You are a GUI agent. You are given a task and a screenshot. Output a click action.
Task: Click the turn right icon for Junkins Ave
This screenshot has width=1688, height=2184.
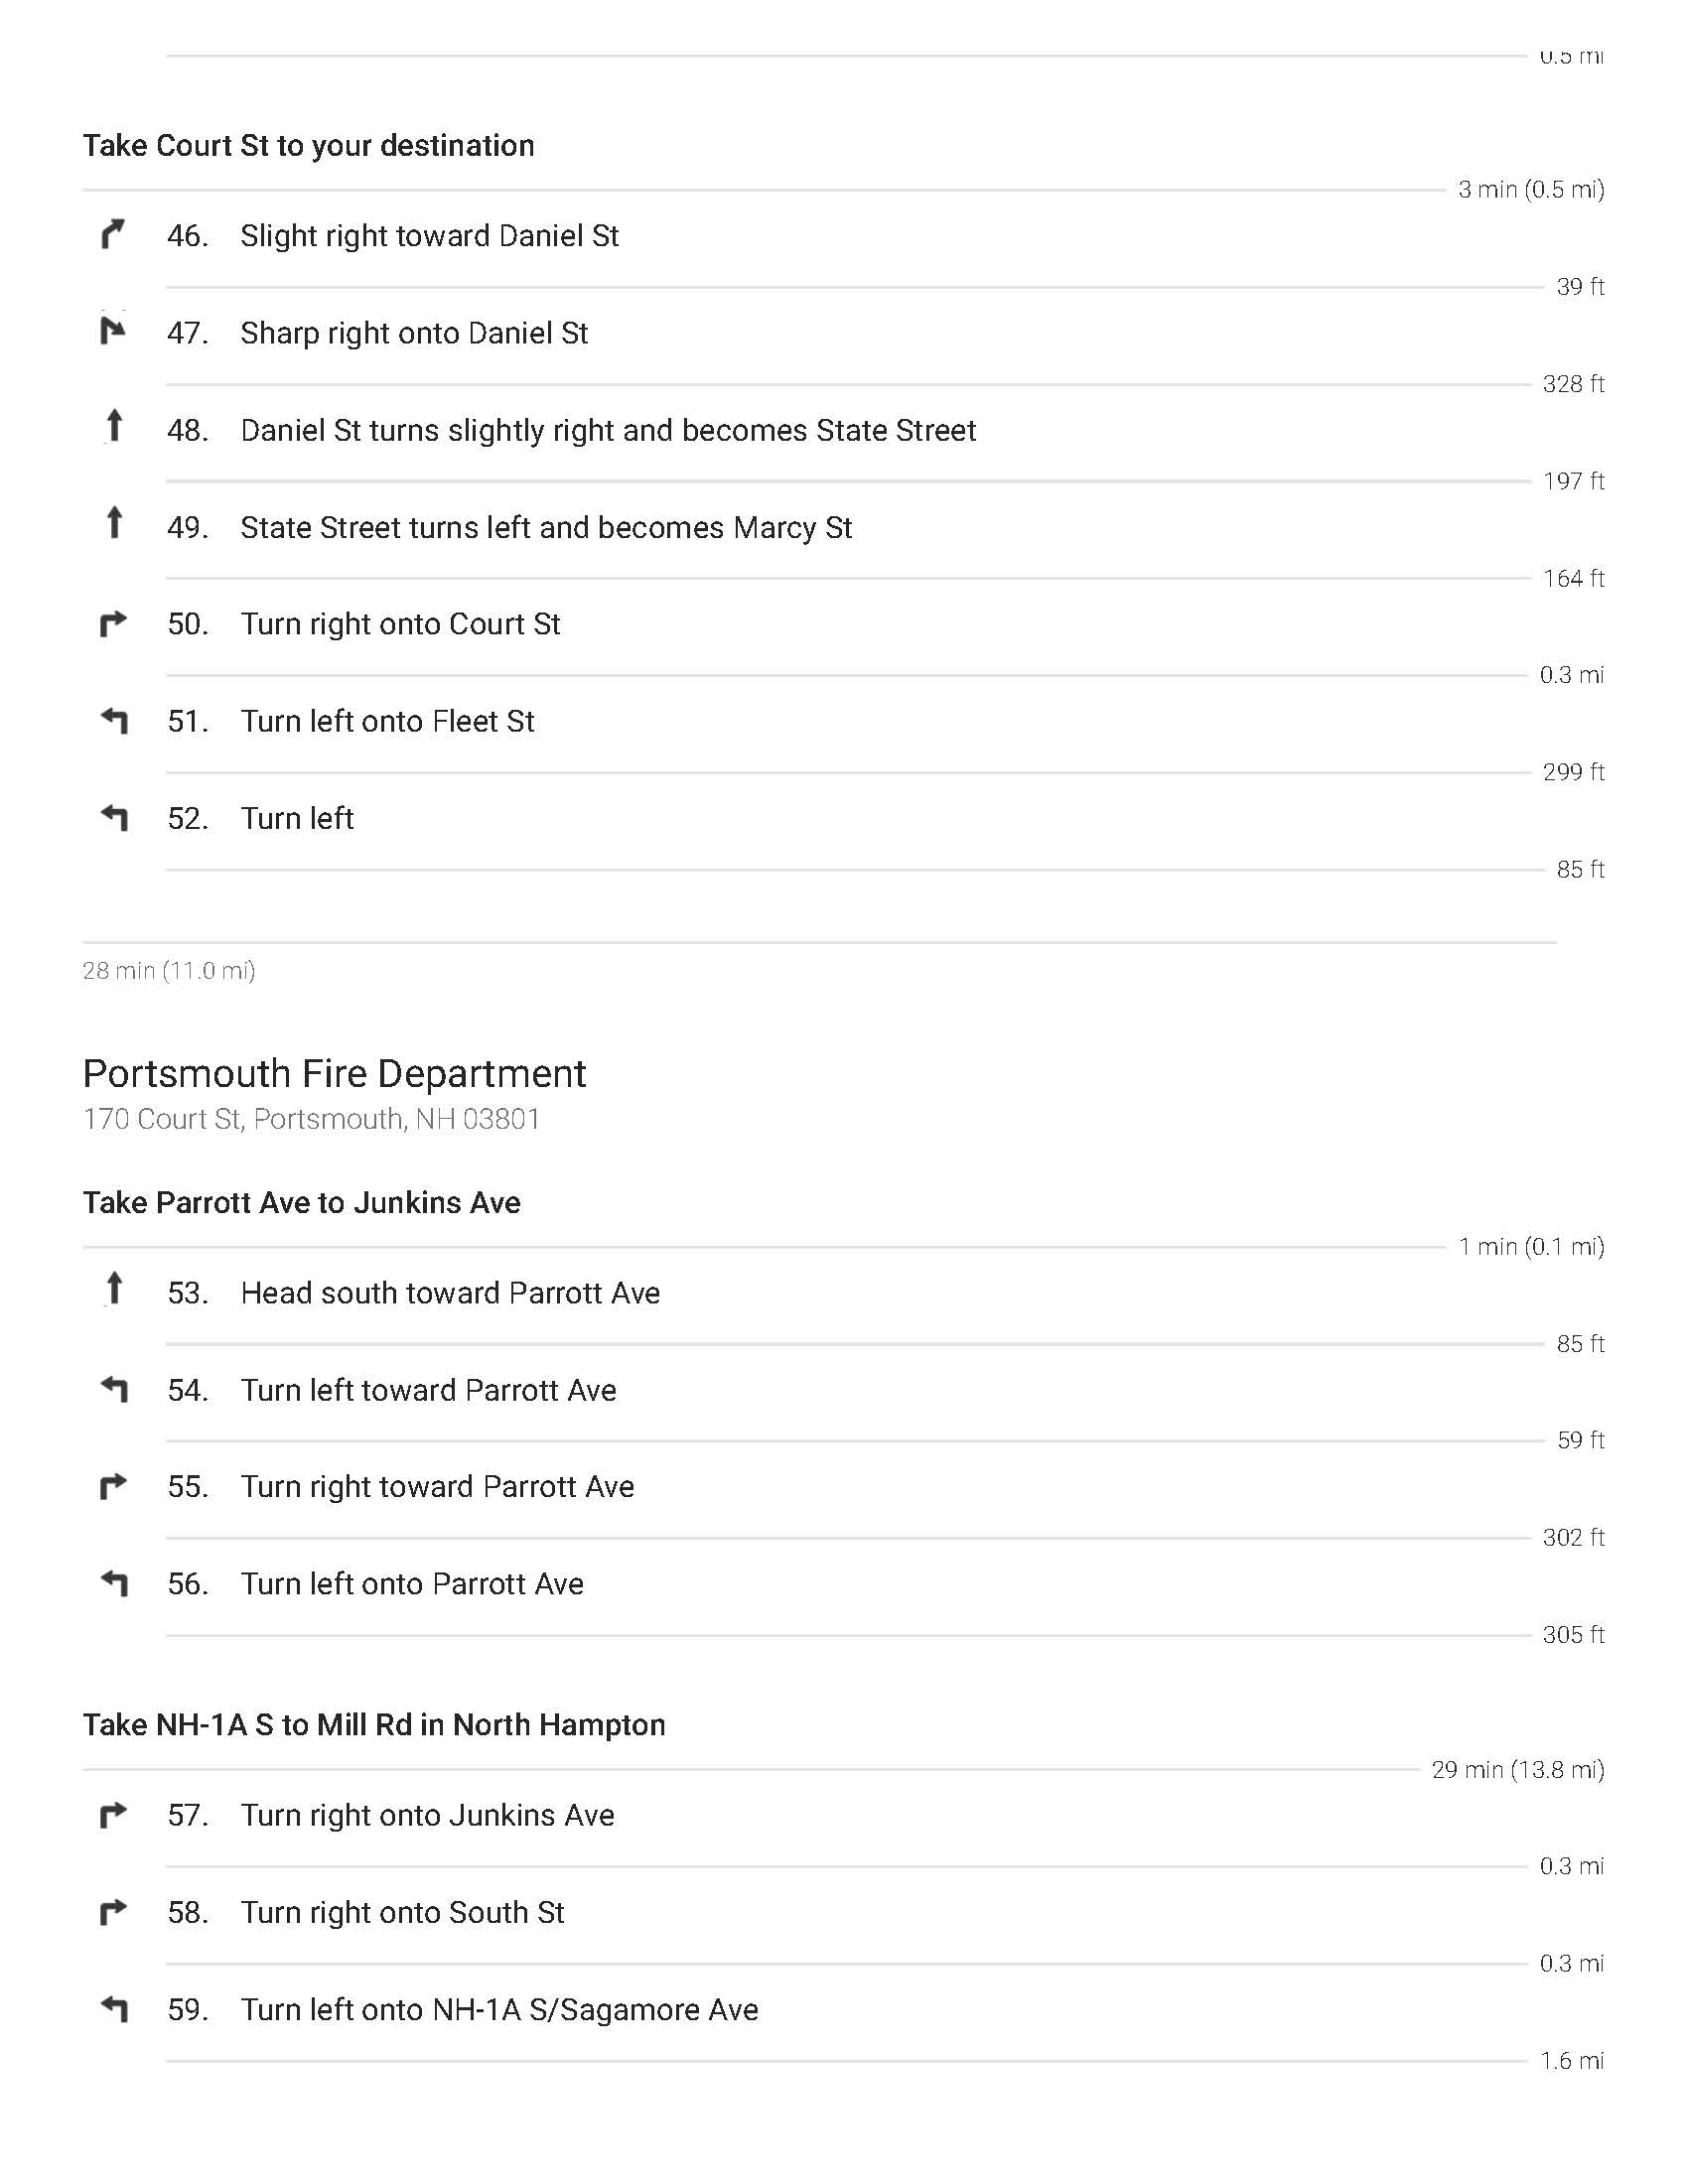tap(114, 1814)
